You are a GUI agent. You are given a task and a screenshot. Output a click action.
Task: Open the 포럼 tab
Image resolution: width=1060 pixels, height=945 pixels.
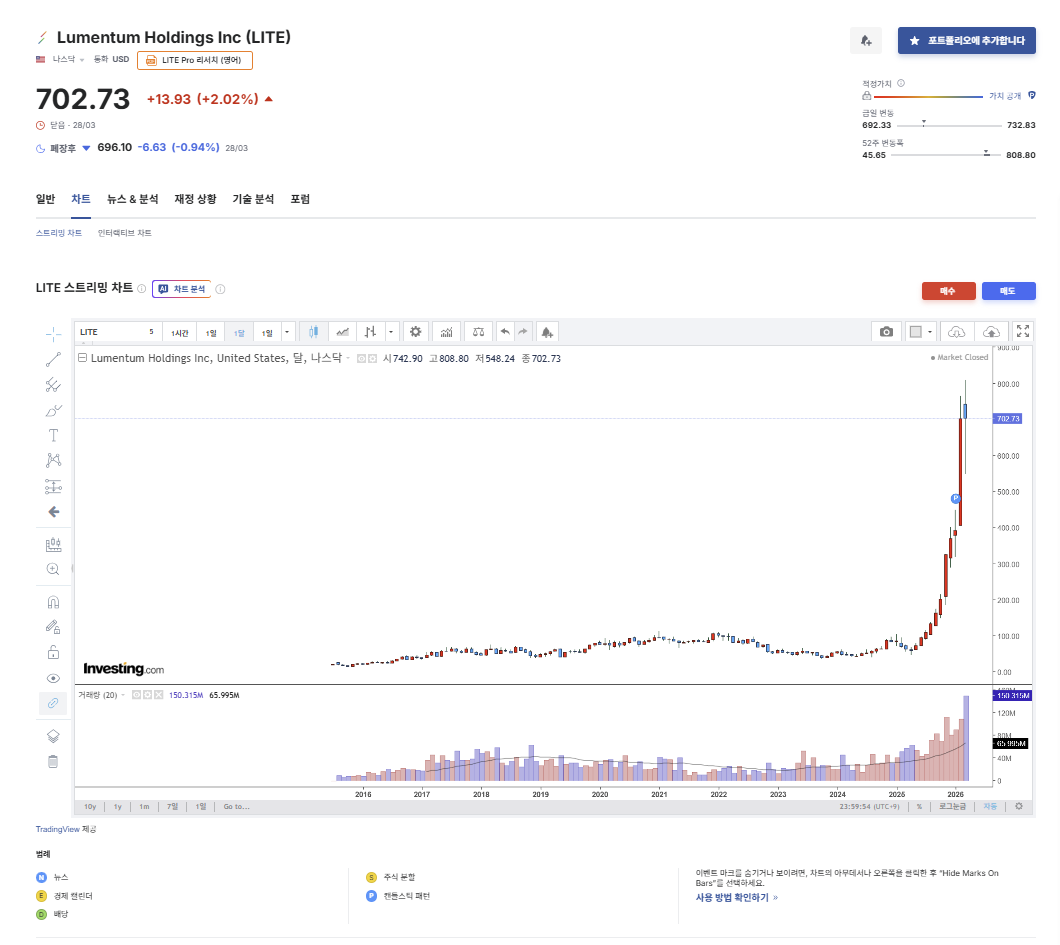(300, 199)
